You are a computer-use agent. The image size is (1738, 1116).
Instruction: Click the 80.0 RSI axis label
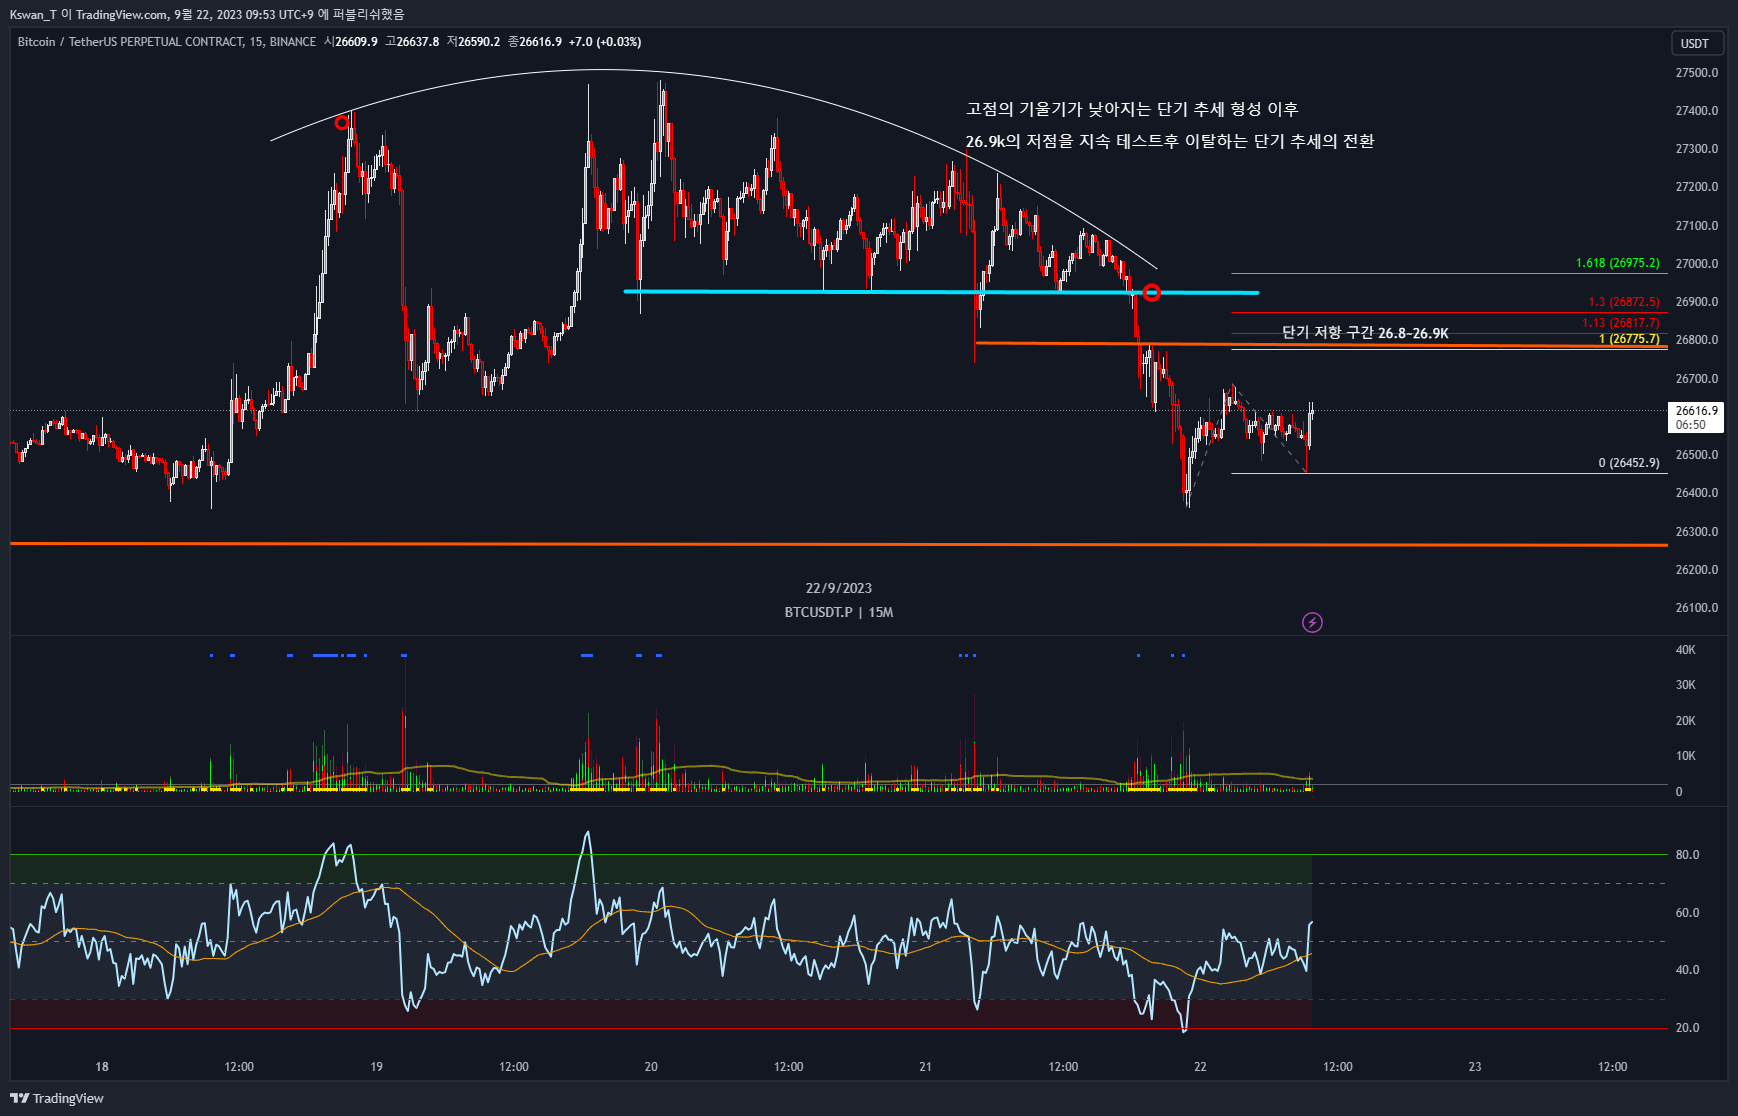(1688, 855)
